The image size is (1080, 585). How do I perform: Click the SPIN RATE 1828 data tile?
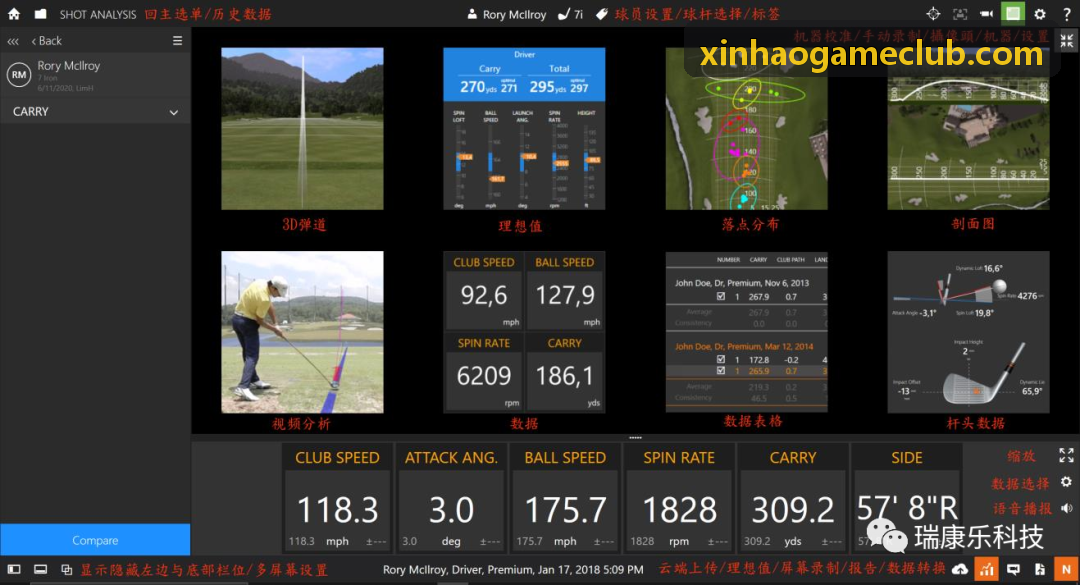pyautogui.click(x=679, y=499)
